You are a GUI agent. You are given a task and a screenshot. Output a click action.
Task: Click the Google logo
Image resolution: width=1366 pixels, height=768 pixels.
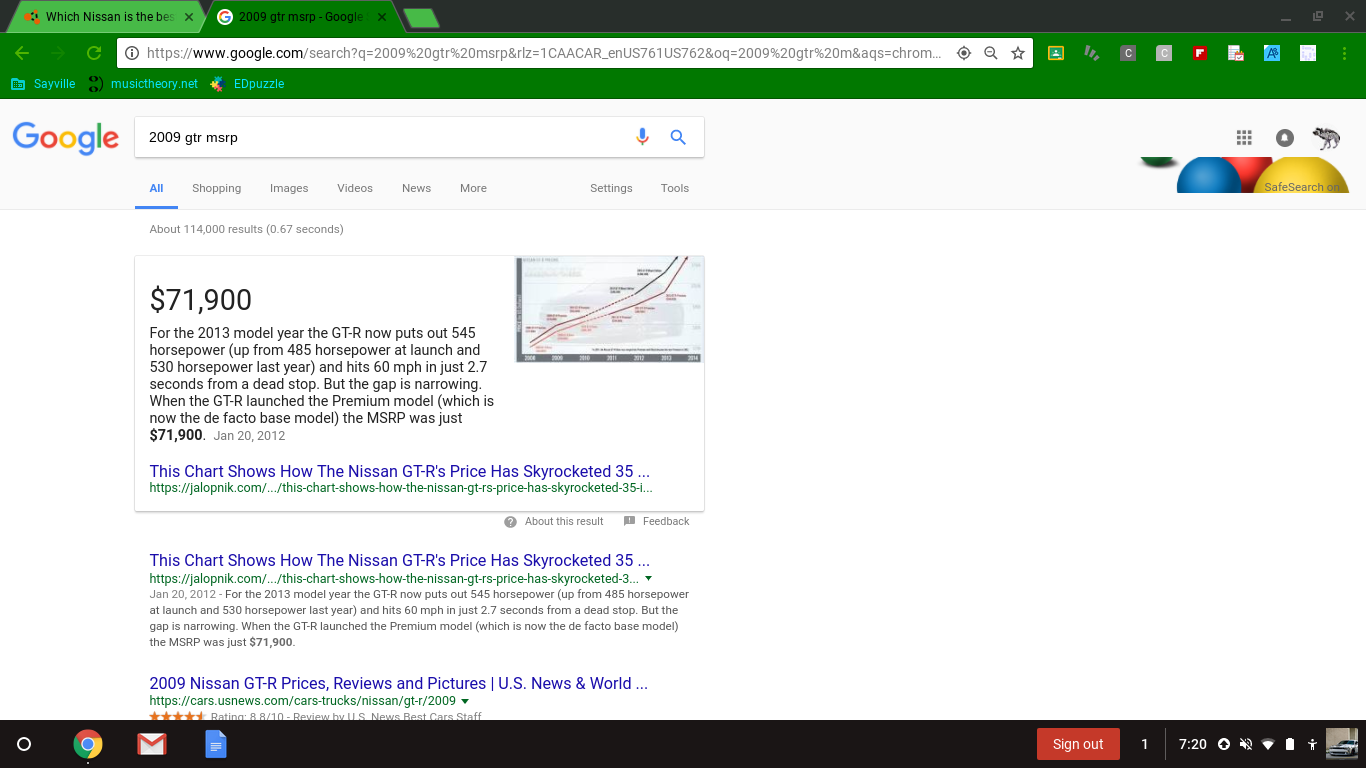click(66, 138)
